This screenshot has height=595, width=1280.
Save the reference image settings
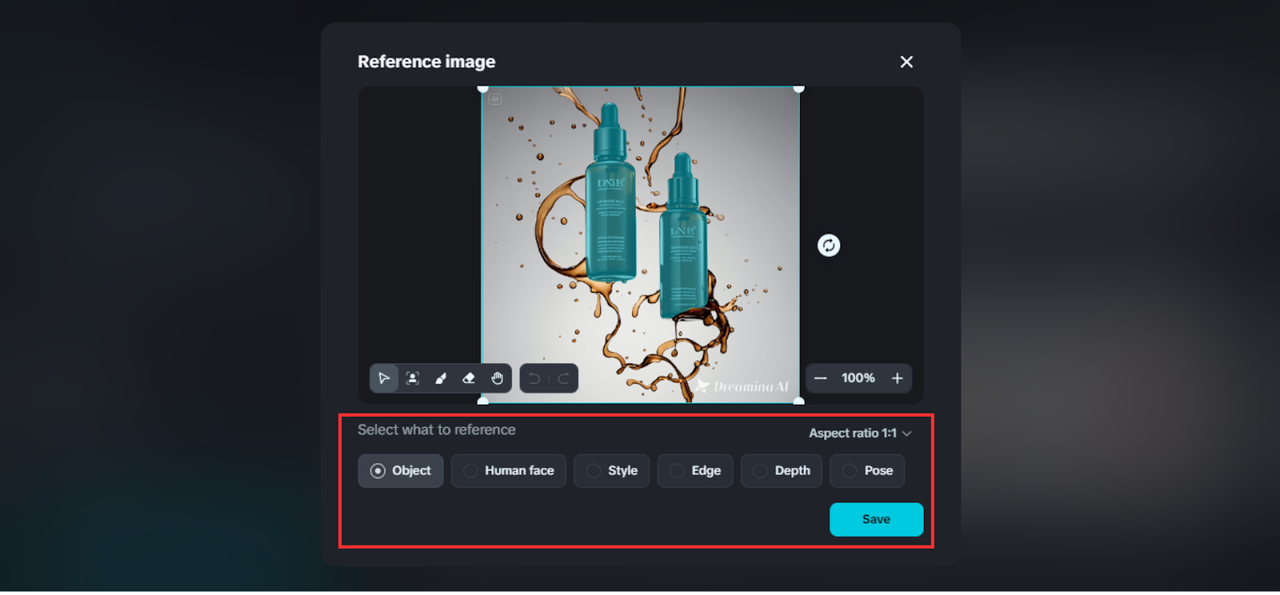(x=876, y=519)
